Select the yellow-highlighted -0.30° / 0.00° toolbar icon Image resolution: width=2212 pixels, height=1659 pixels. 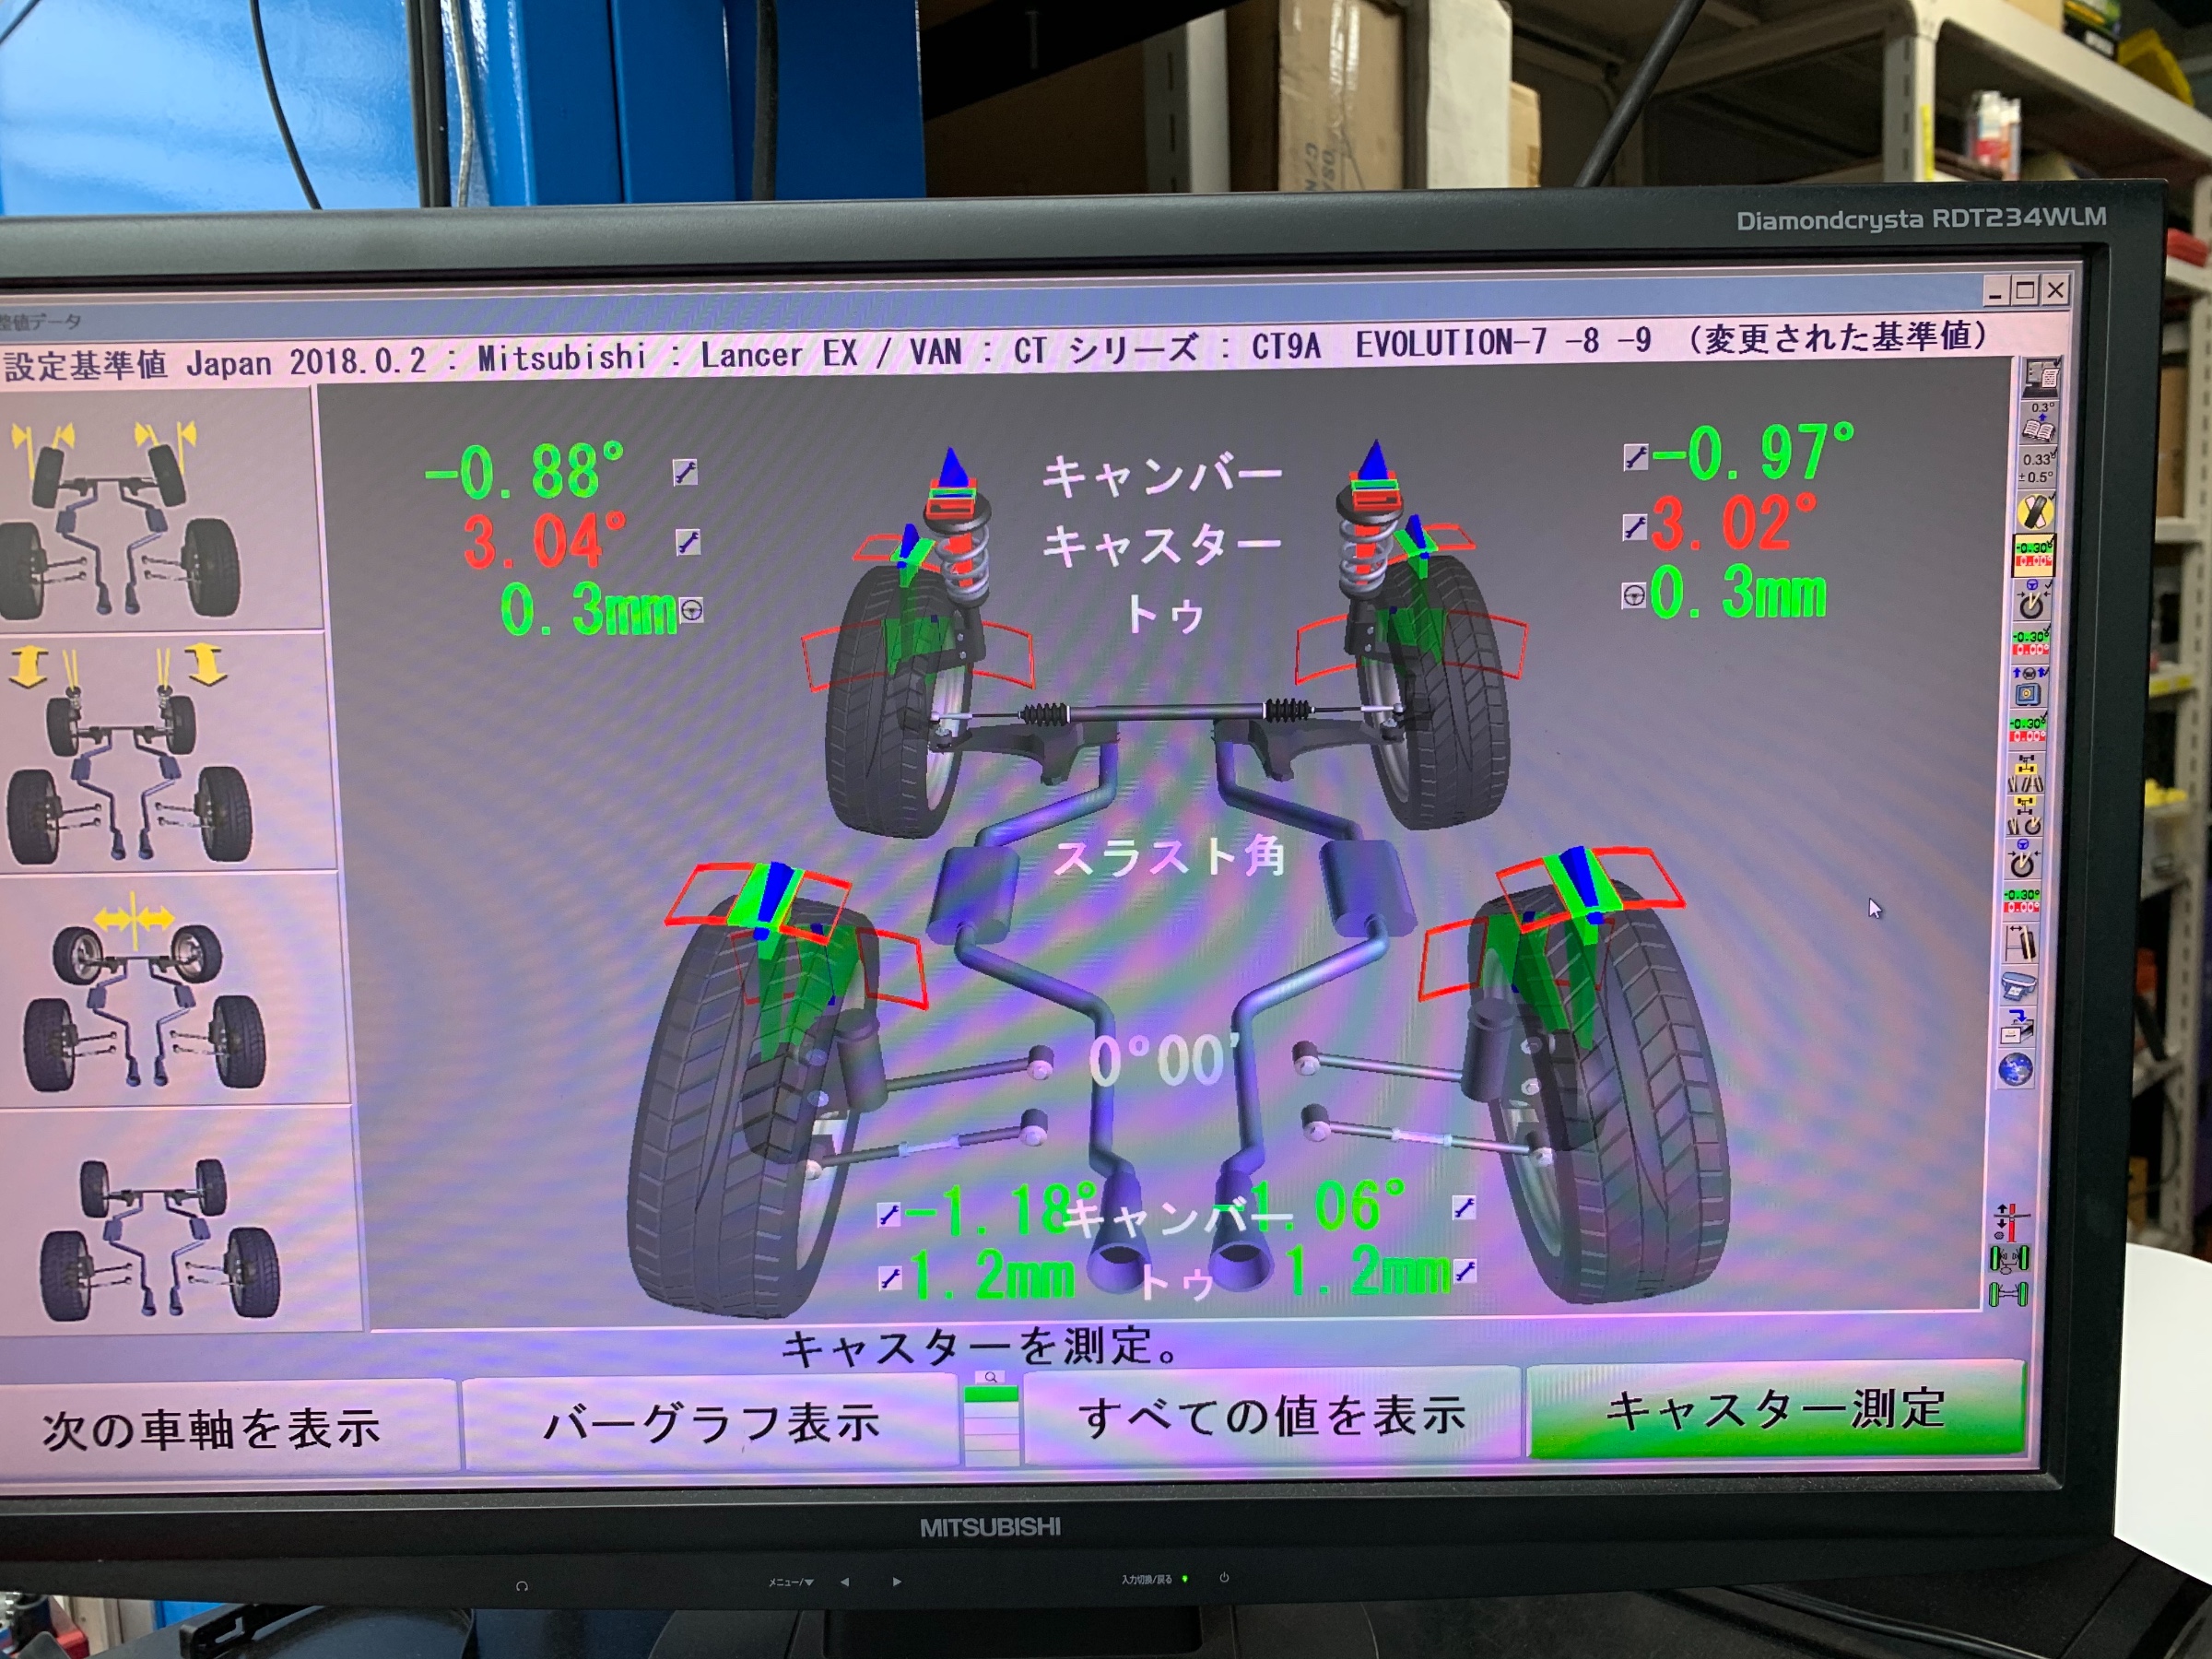(x=2034, y=556)
